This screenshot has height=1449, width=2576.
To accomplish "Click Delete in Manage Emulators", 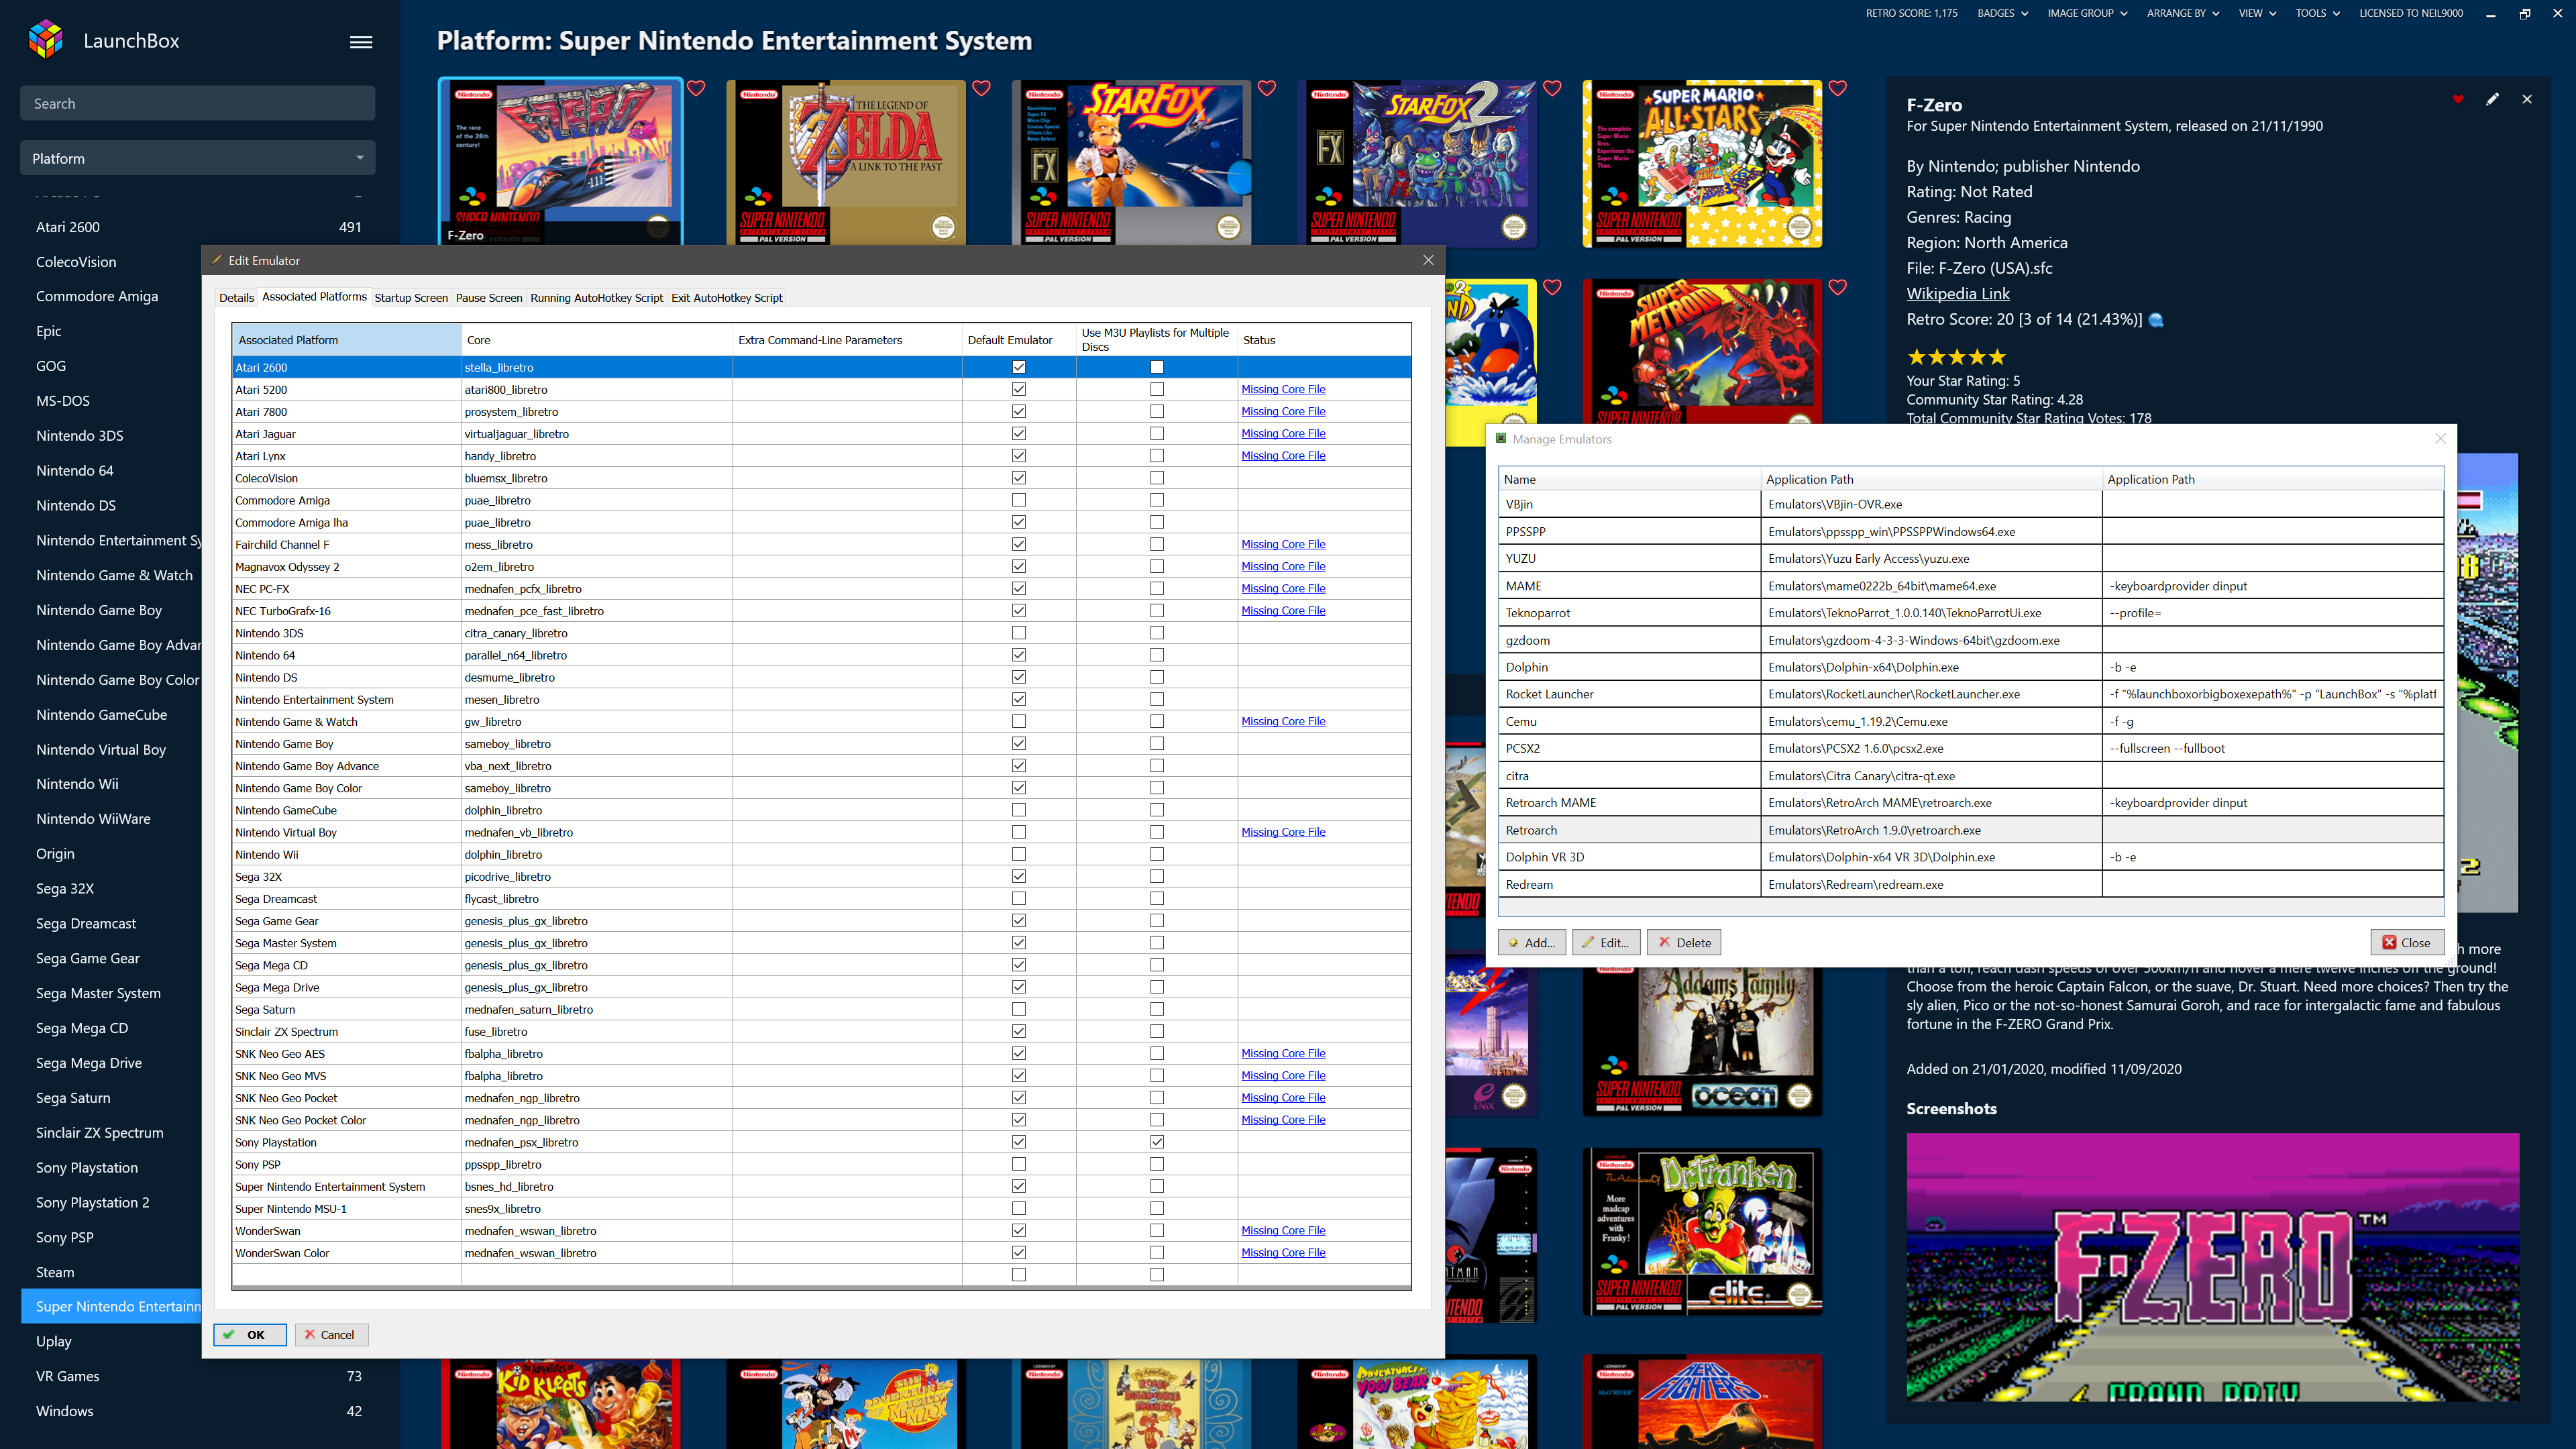I will (x=1684, y=942).
